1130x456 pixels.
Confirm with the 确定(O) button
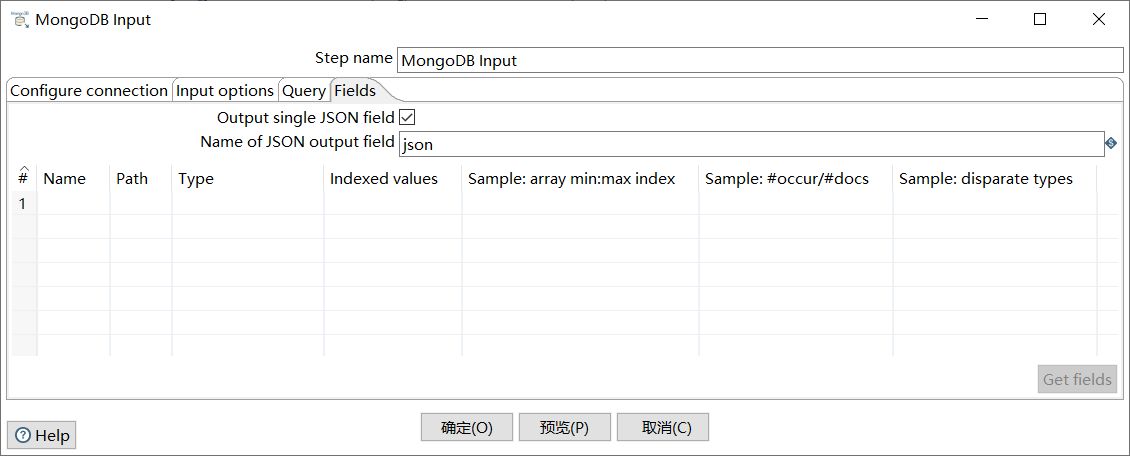(466, 427)
